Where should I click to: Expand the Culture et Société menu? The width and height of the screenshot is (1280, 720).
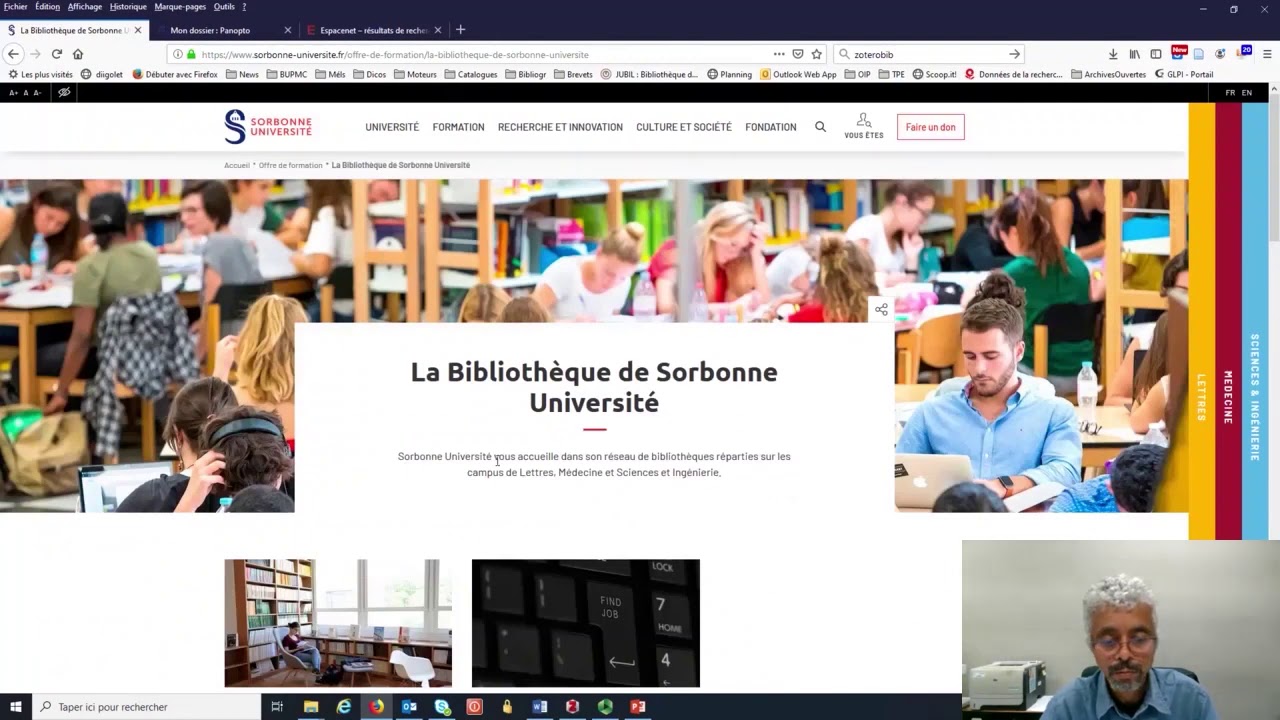684,127
